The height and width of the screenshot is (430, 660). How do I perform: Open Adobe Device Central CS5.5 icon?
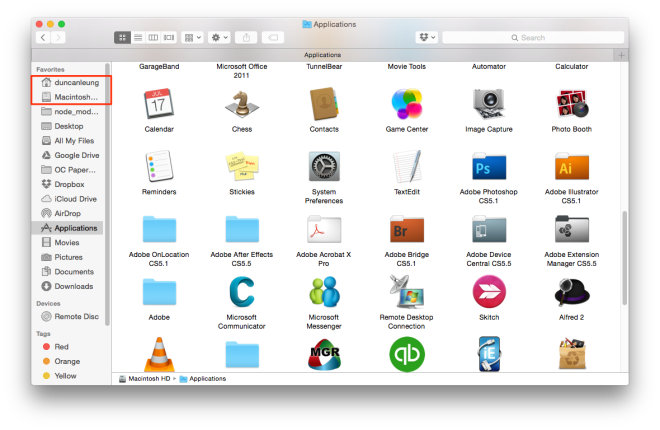point(489,229)
